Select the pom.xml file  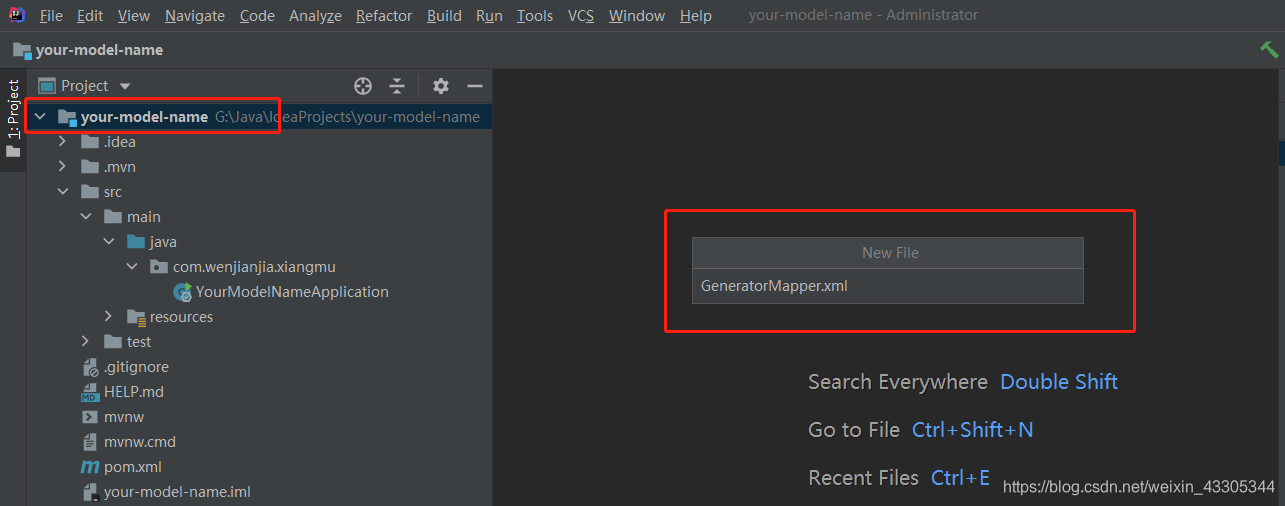pyautogui.click(x=133, y=467)
